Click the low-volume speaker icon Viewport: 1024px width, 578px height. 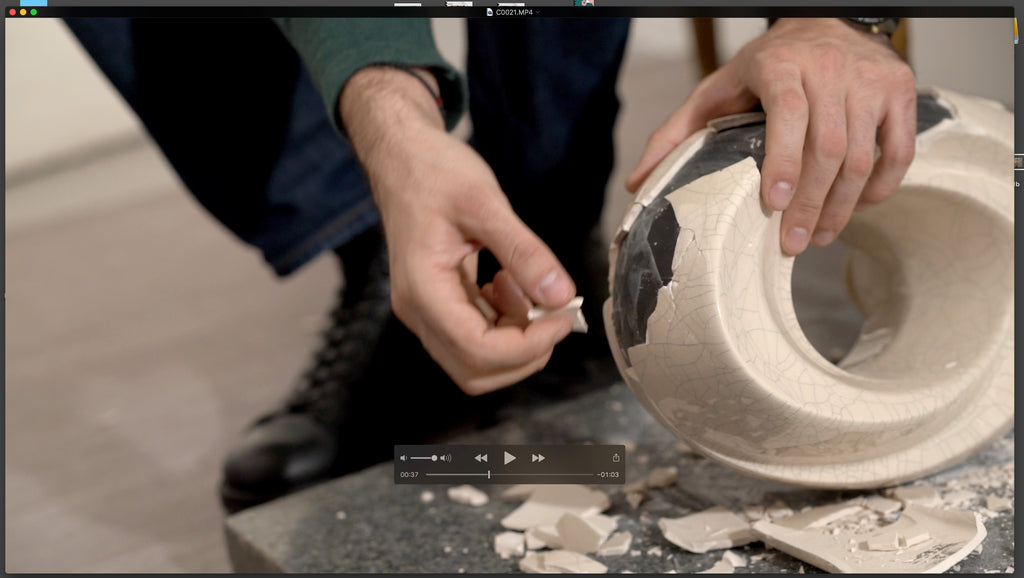tap(403, 458)
